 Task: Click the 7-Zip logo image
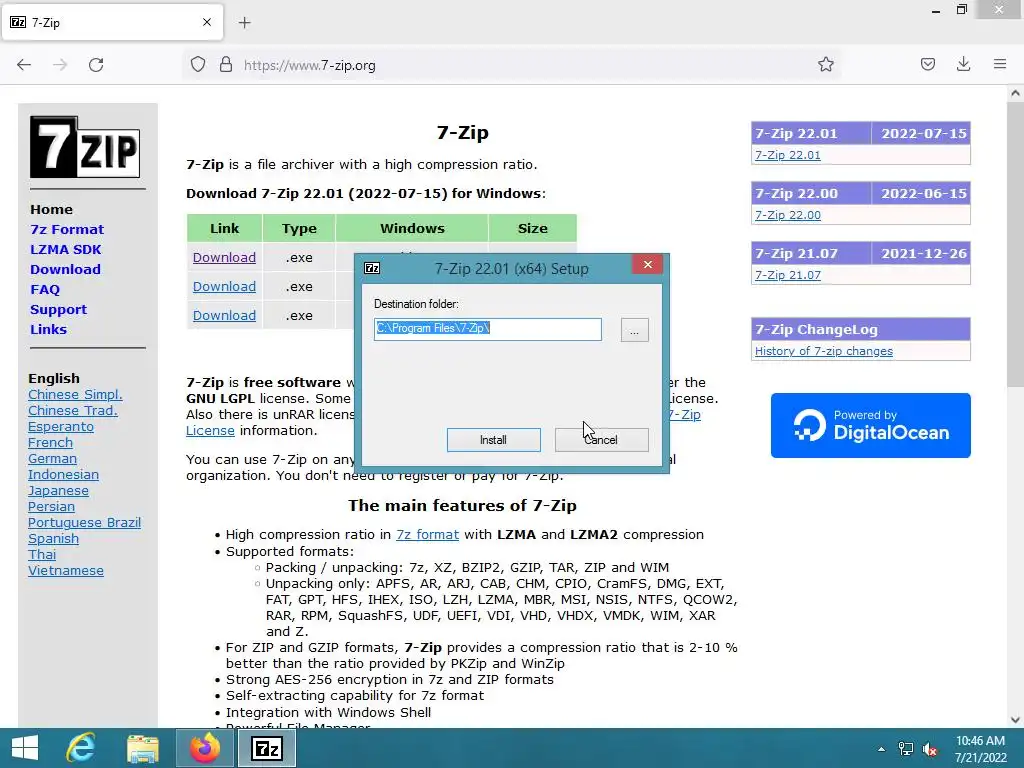[x=85, y=147]
